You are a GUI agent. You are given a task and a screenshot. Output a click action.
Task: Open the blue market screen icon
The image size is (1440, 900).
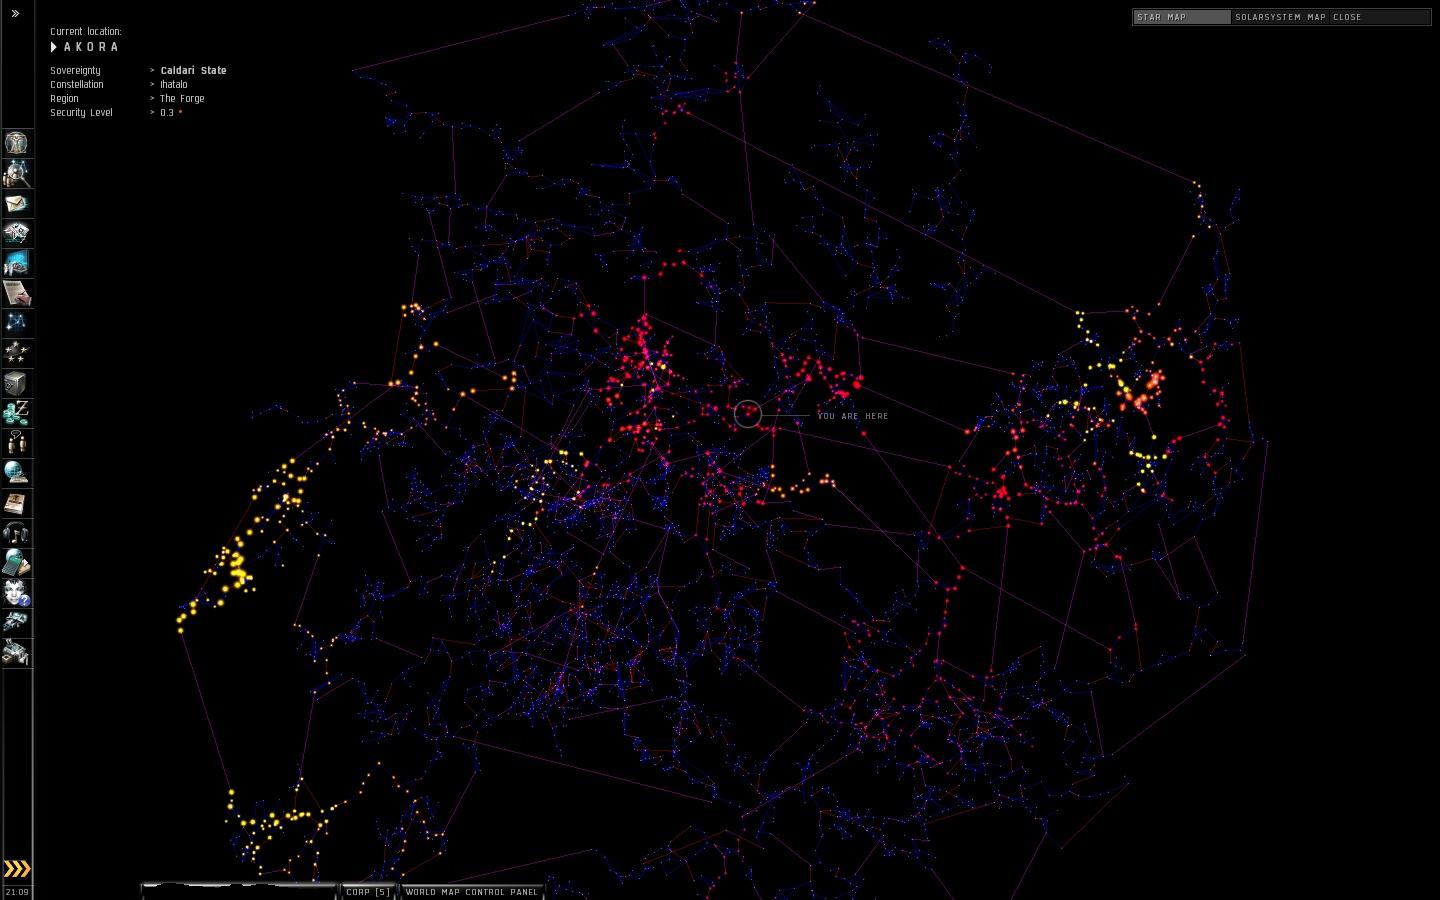point(16,263)
